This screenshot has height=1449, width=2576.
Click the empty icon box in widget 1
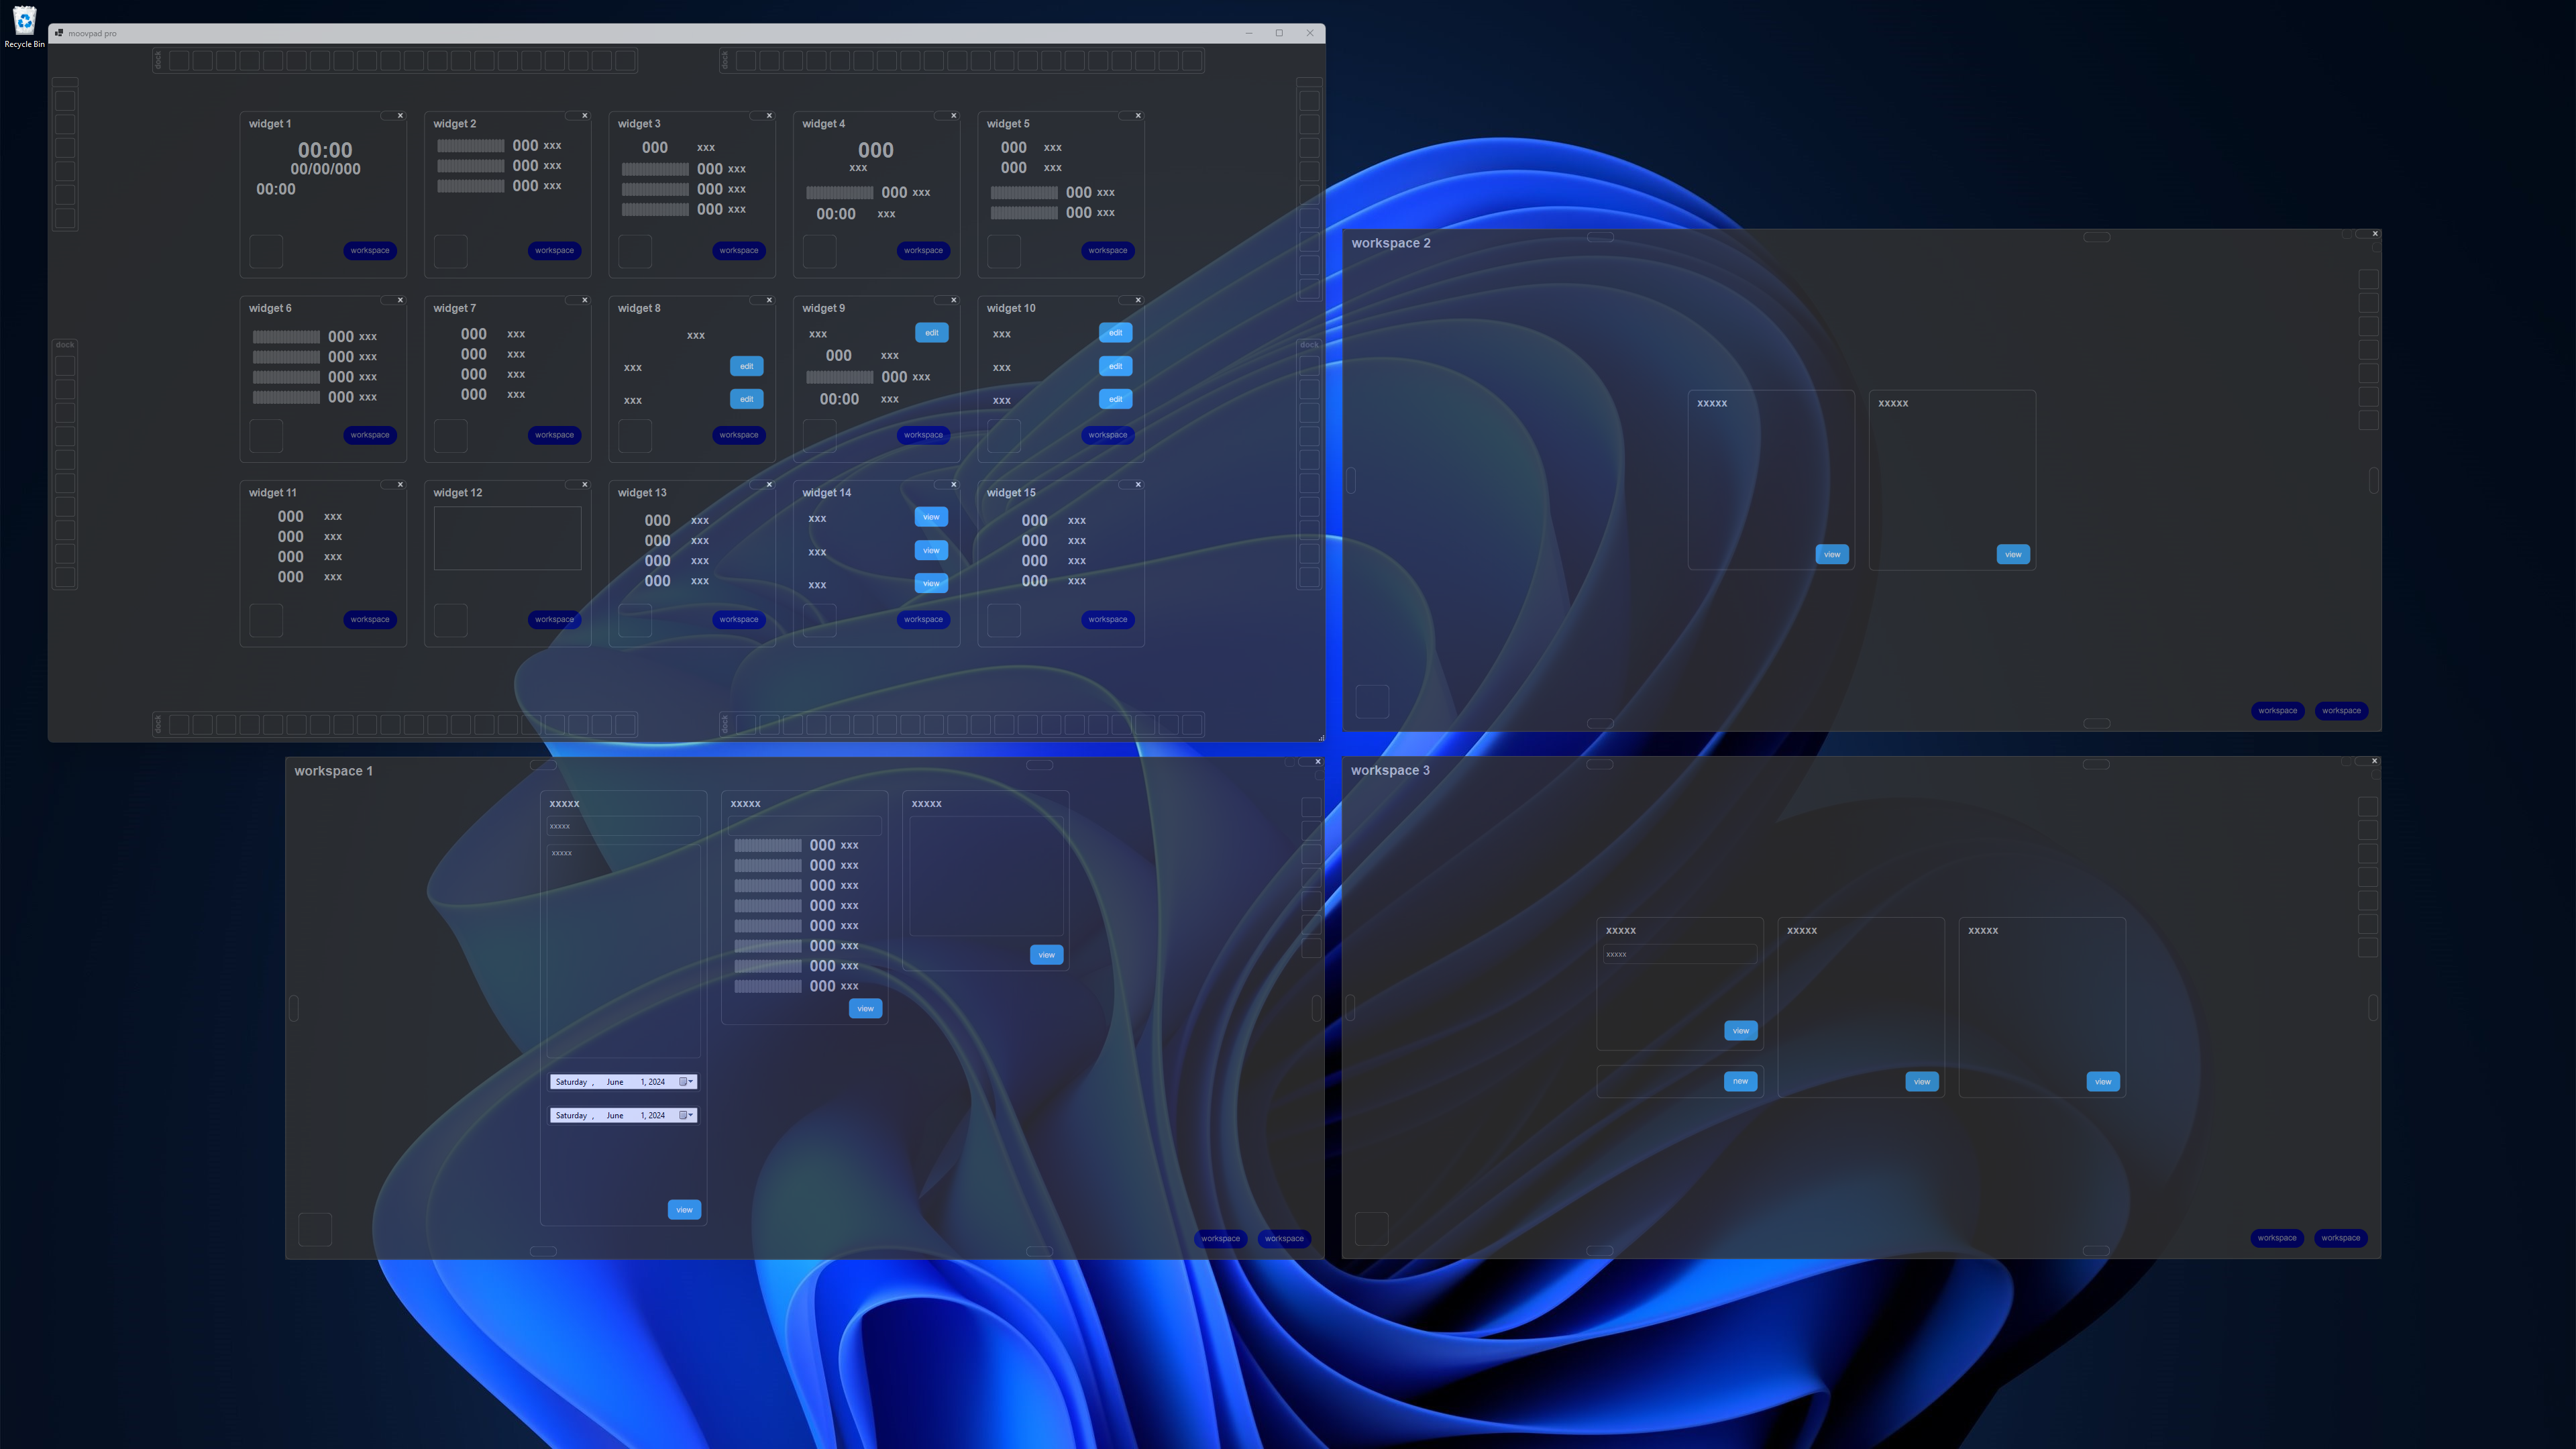click(266, 251)
